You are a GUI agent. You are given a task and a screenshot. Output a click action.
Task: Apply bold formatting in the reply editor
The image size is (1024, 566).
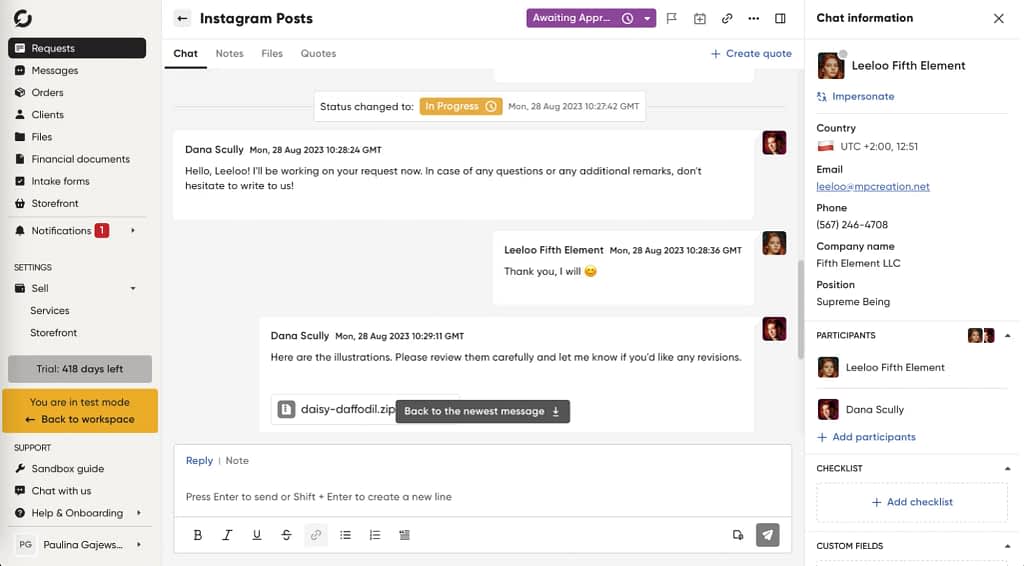point(197,535)
